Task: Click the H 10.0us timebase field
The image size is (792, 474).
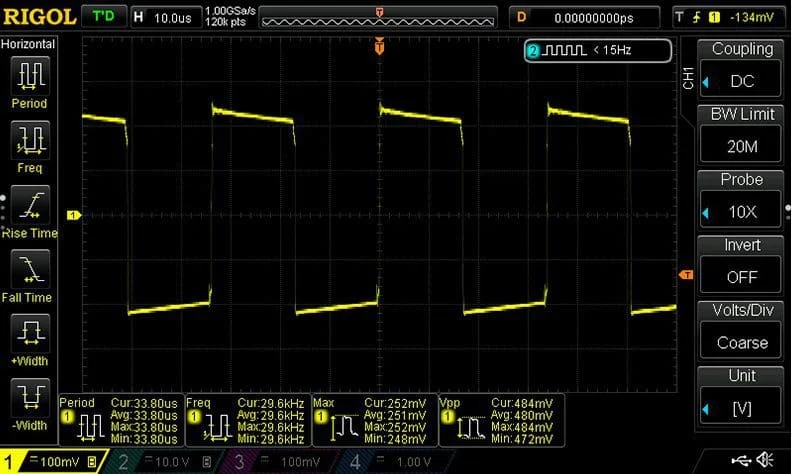Action: [x=166, y=18]
